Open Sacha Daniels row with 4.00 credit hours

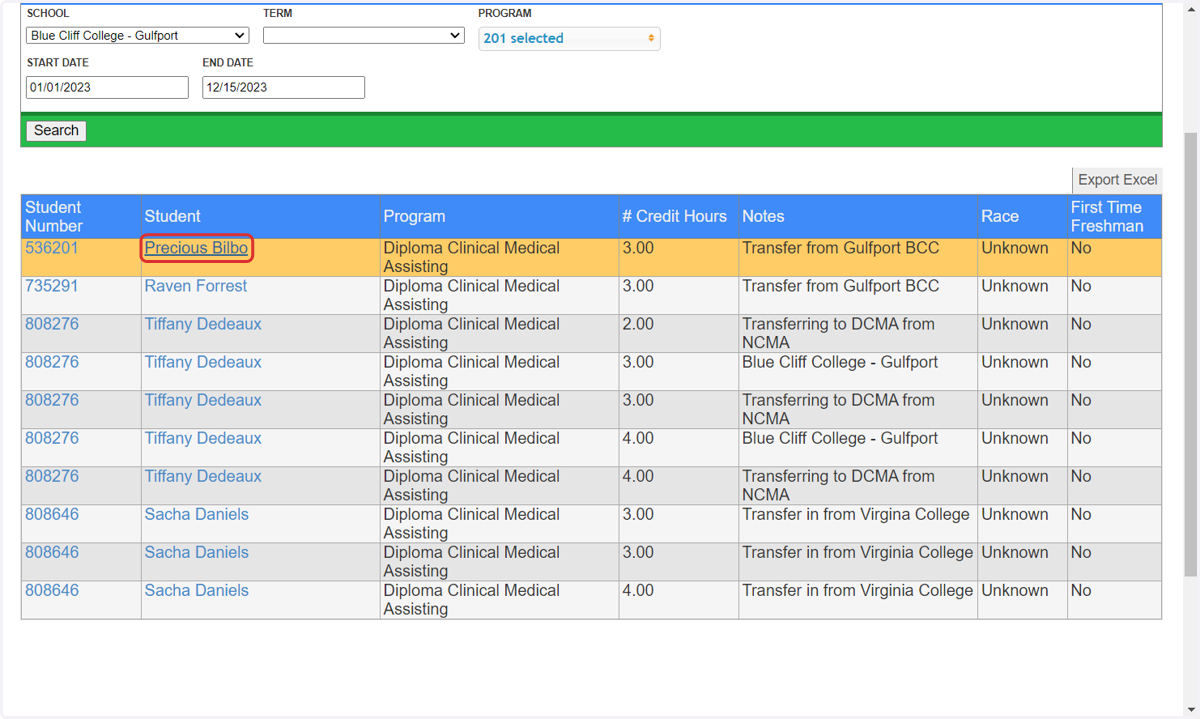[196, 590]
